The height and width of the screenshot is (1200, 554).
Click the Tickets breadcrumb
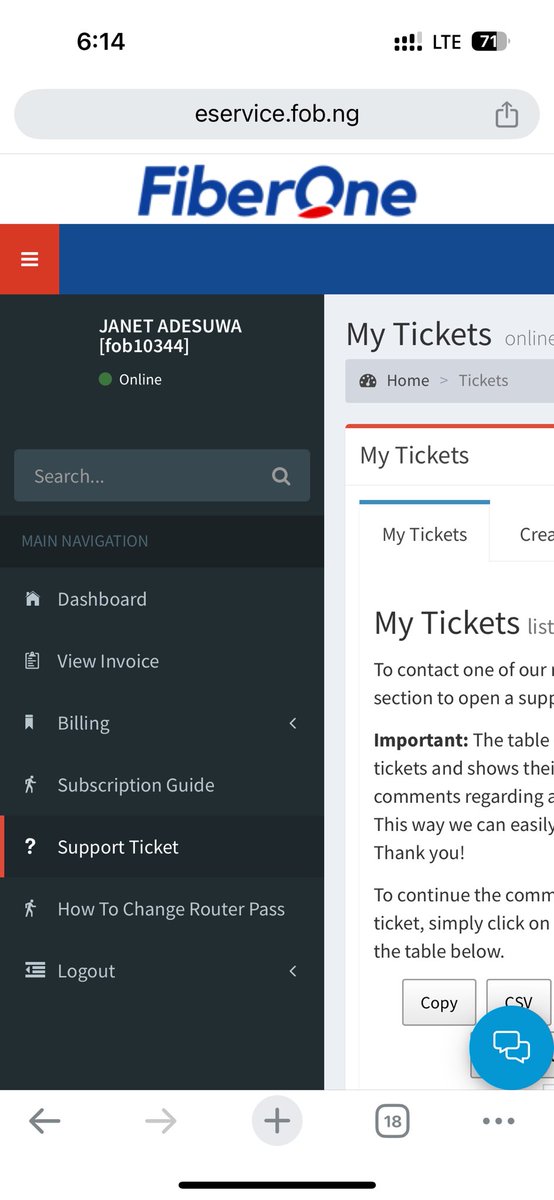point(483,380)
